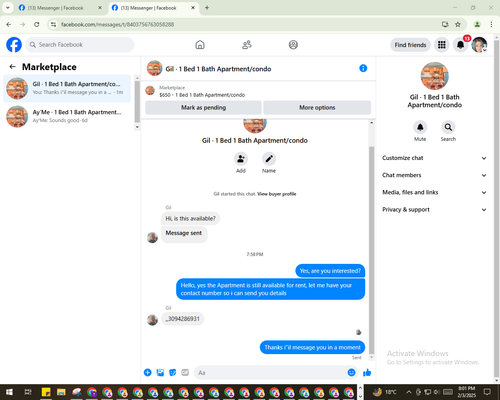Click the Search Facebook input field

[80, 45]
